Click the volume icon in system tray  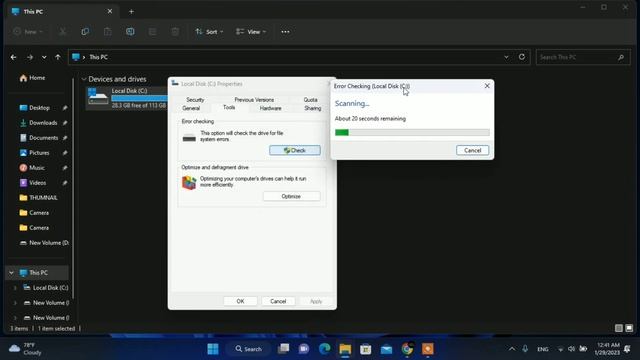pyautogui.click(x=571, y=349)
